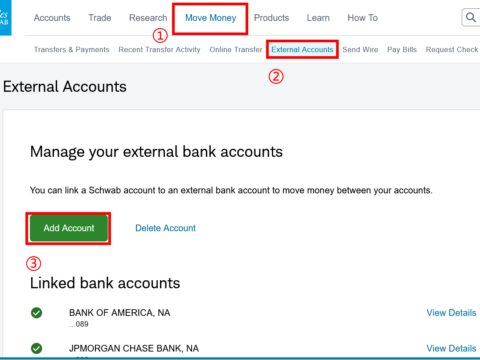Click JPMorgan Chase green checkmark icon
Viewport: 480px width, 360px height.
(x=36, y=348)
